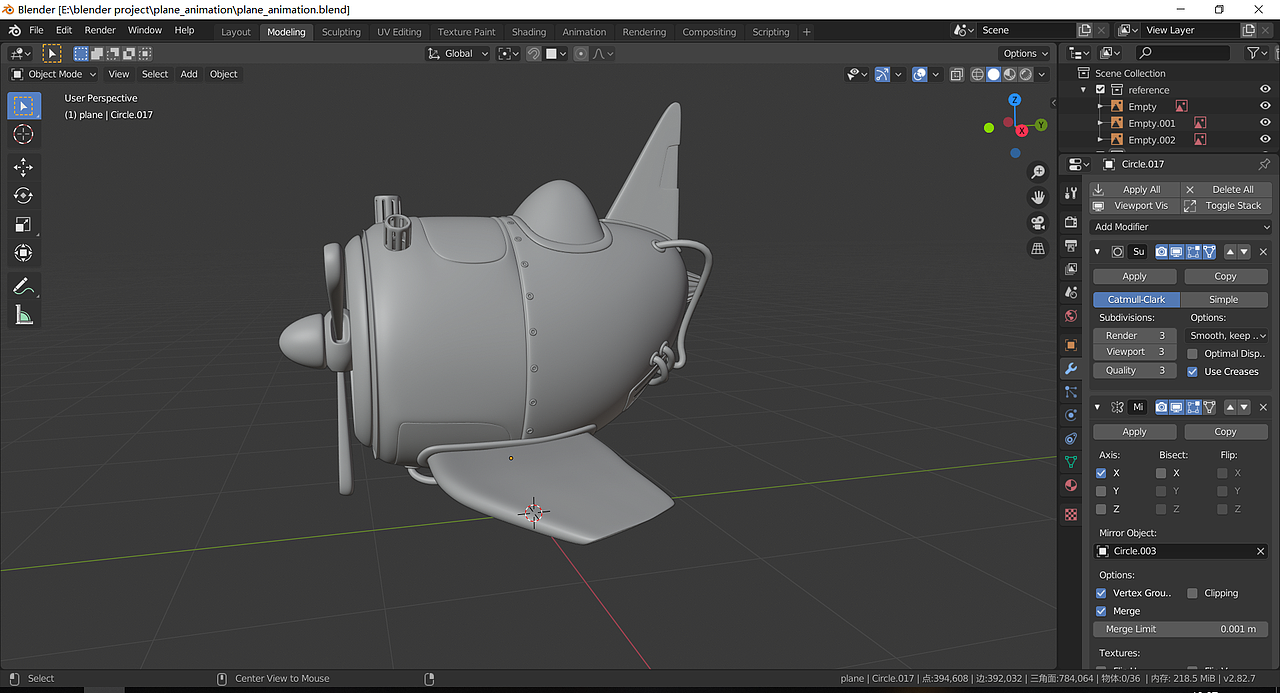Select the Select Box tool in the left toolbar
The width and height of the screenshot is (1280, 693).
(x=24, y=106)
